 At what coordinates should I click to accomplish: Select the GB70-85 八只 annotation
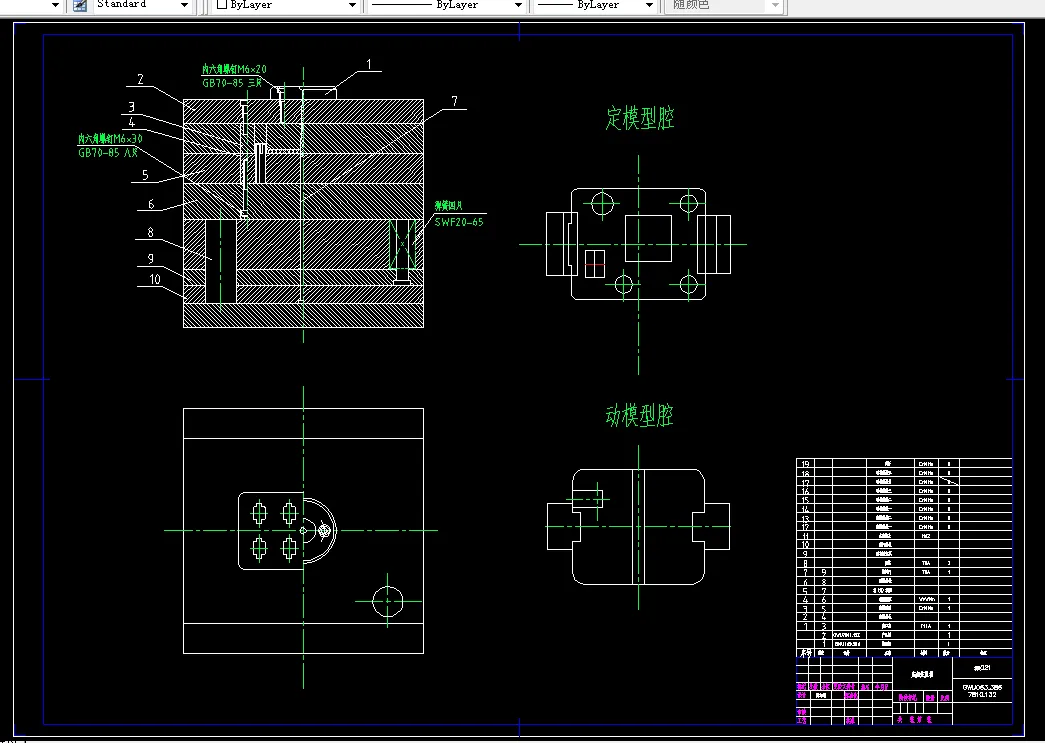(x=108, y=153)
